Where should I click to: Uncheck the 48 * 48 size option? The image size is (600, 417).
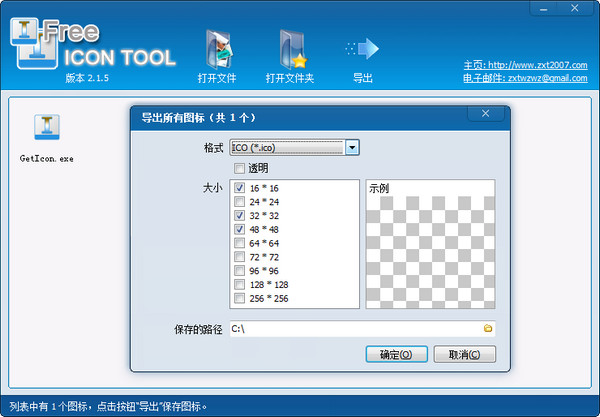click(239, 229)
